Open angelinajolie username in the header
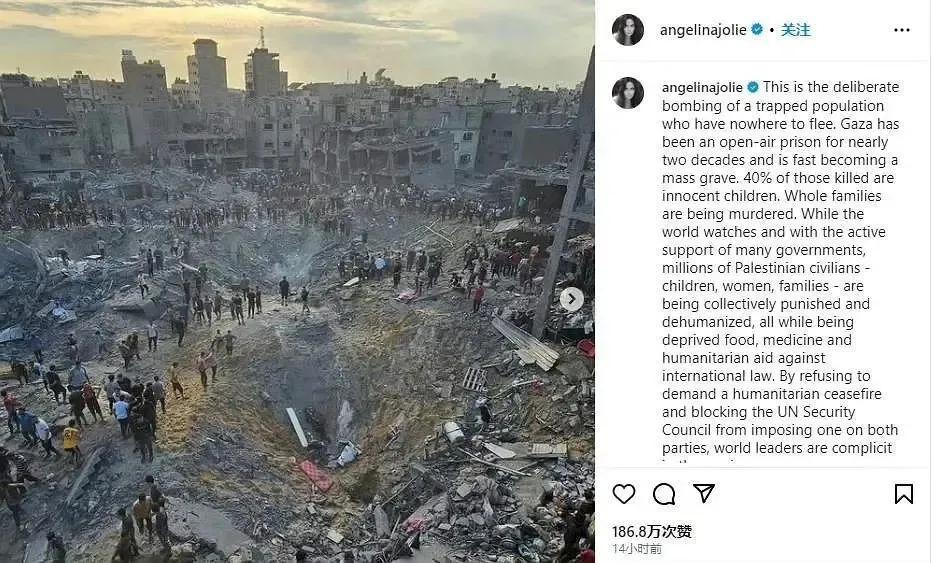Screen dimensions: 931x563 (703, 30)
